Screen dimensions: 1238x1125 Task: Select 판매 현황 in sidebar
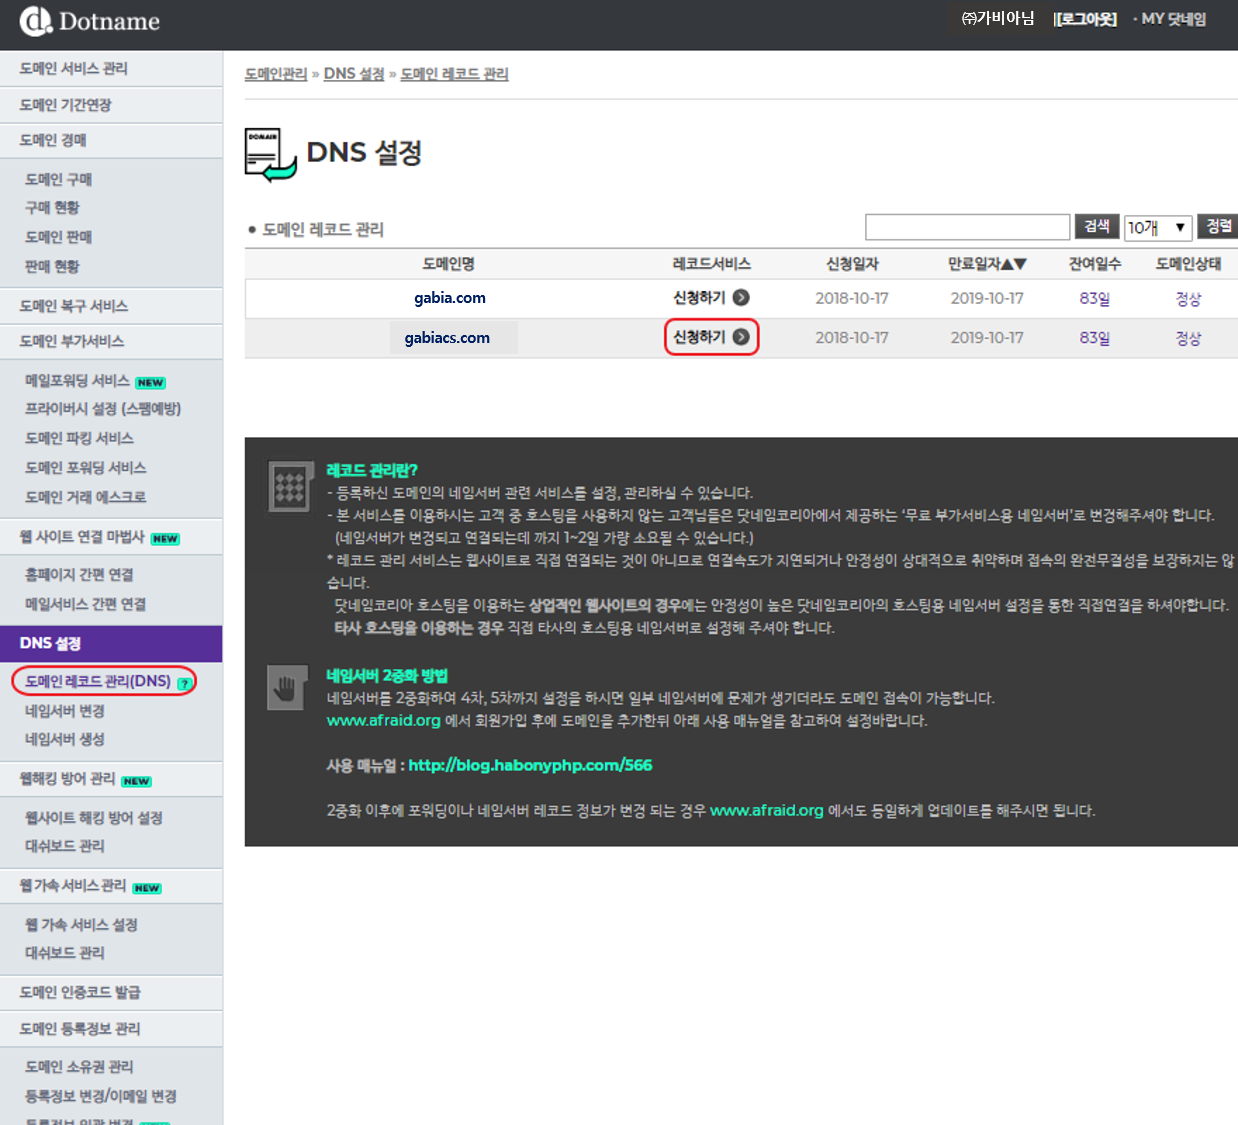(x=52, y=267)
